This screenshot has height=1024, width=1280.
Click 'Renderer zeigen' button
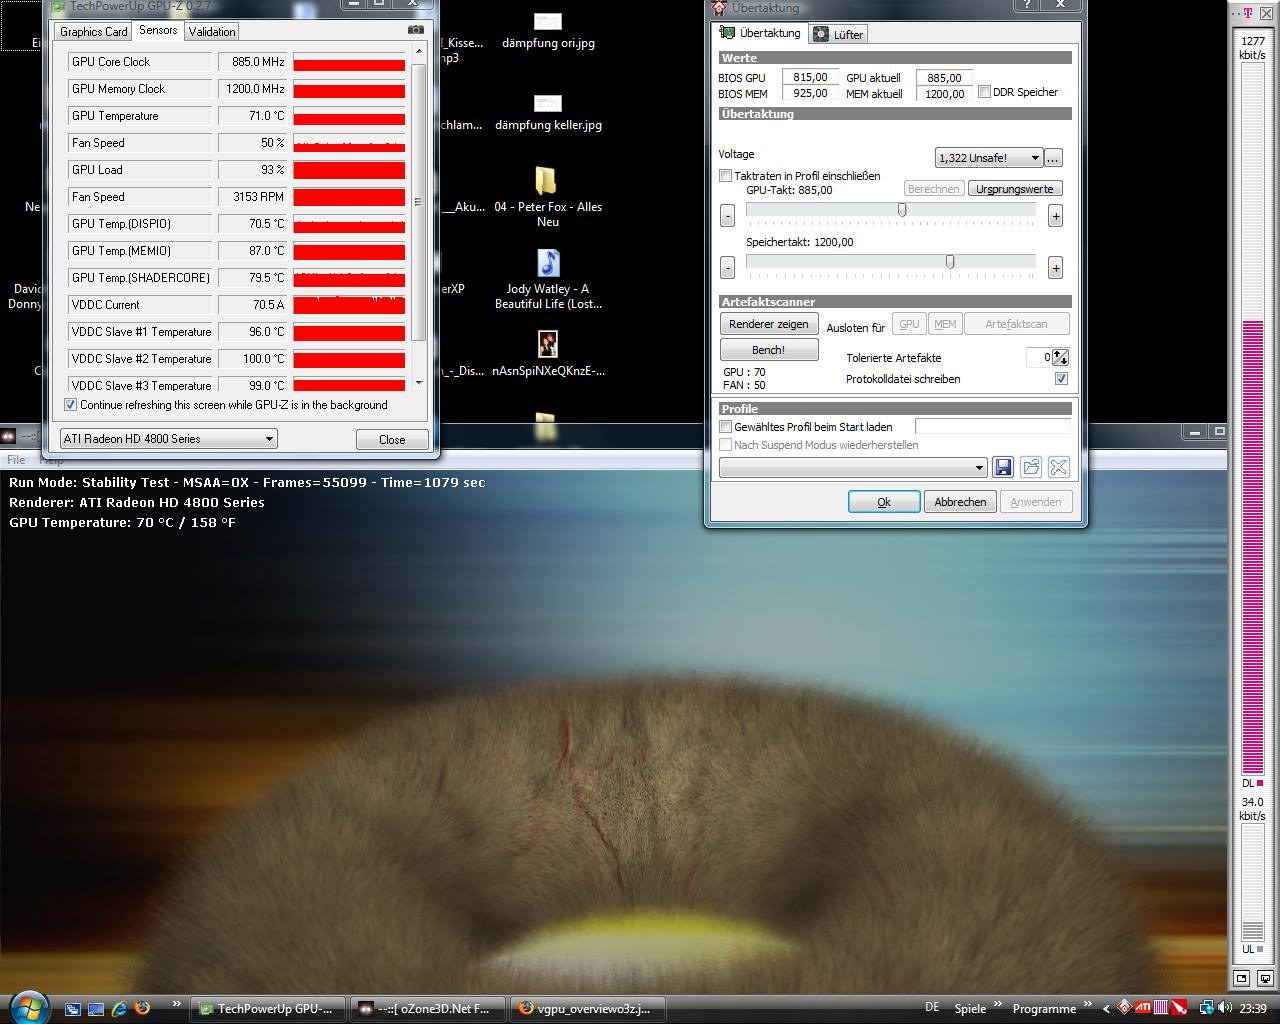pyautogui.click(x=769, y=324)
